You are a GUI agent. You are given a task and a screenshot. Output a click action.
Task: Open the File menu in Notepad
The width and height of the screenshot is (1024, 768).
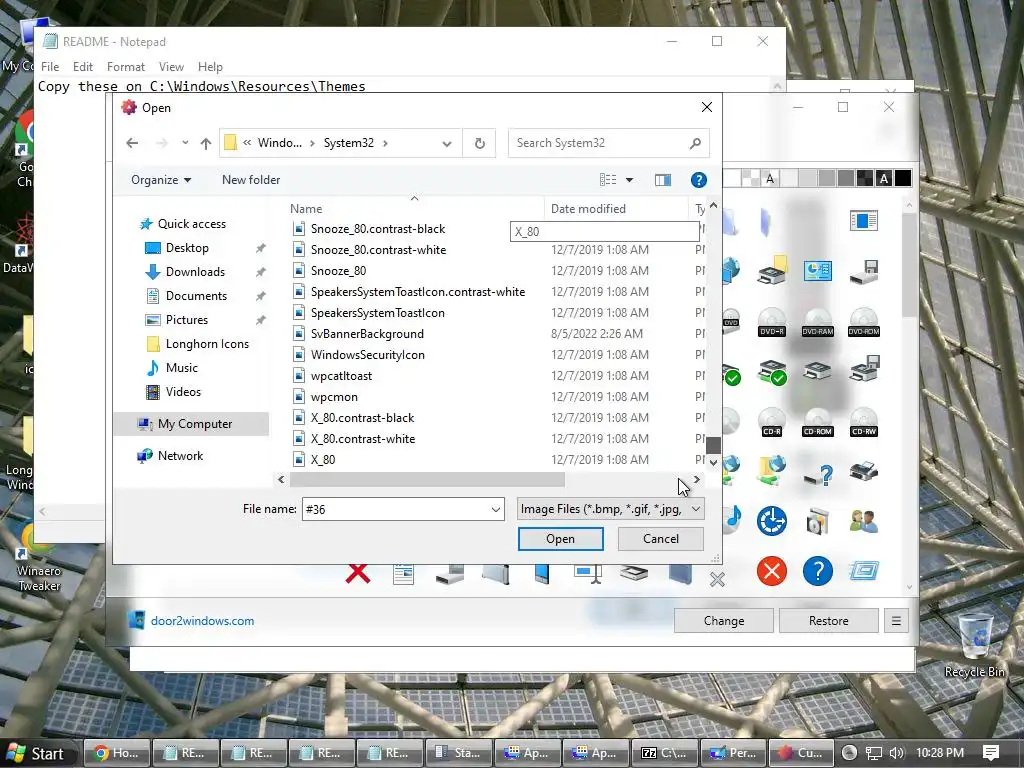50,67
